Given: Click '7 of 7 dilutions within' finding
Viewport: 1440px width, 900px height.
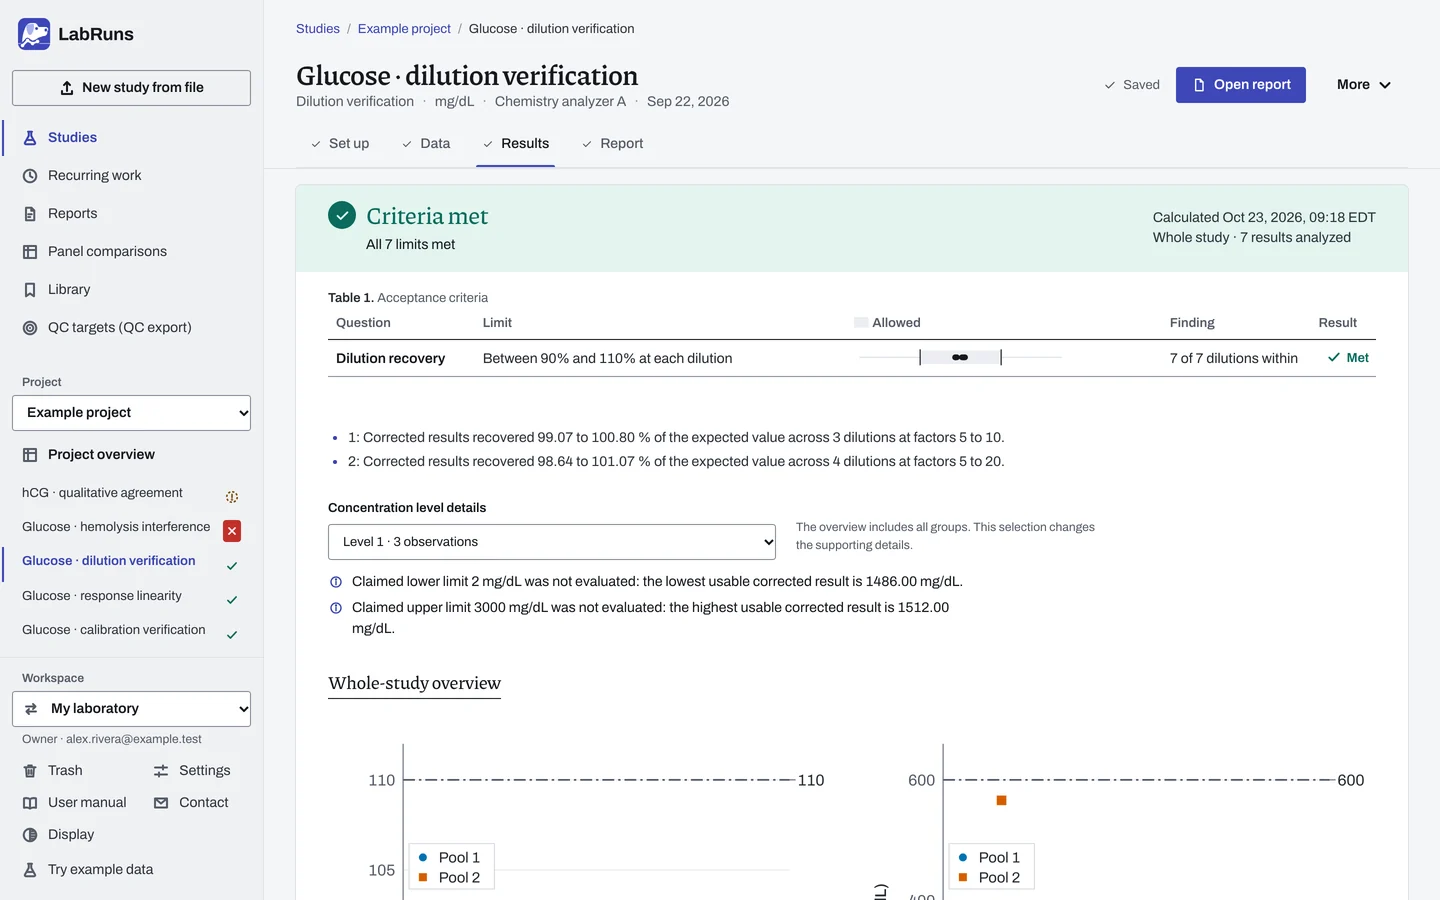Looking at the screenshot, I should (1234, 358).
